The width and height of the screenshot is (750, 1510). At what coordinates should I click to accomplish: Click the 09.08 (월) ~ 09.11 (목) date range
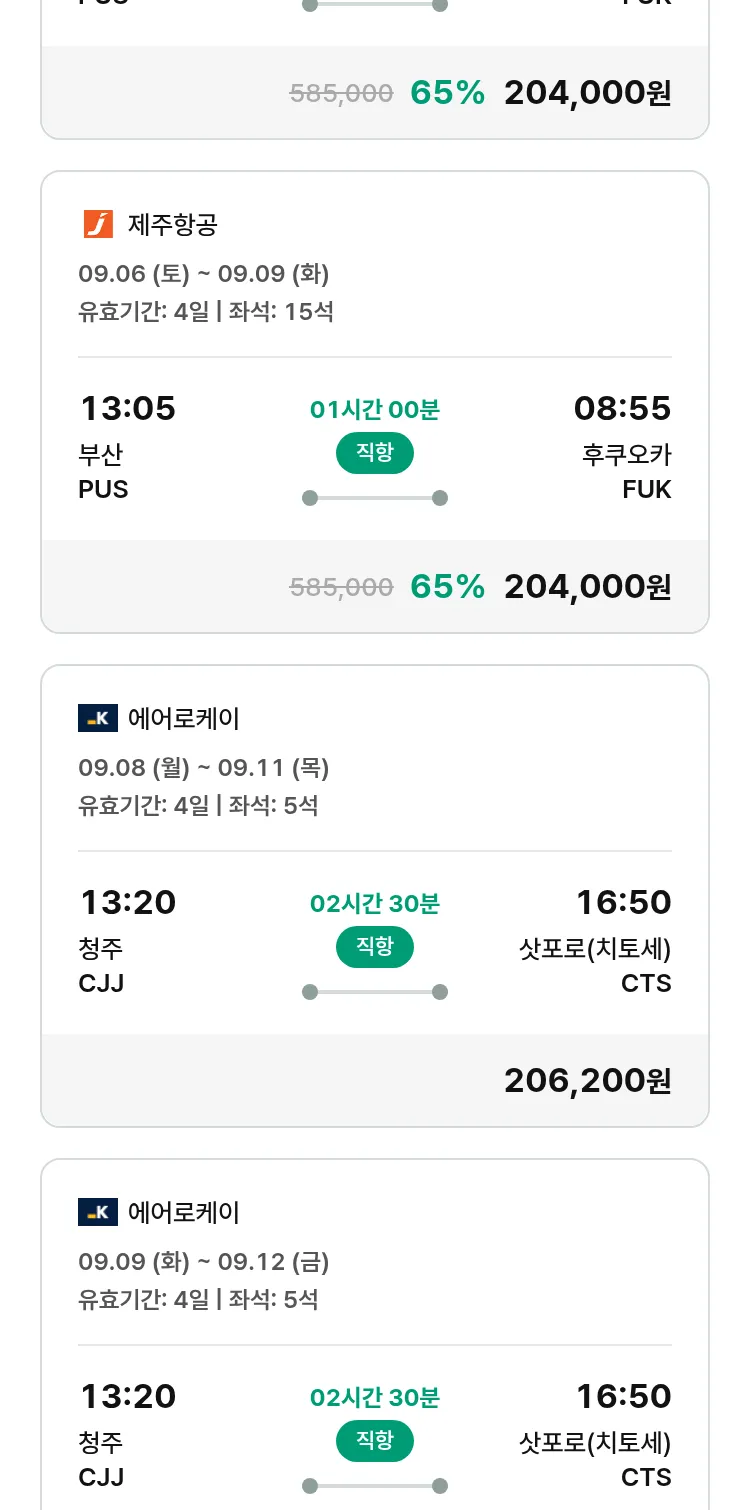[204, 767]
